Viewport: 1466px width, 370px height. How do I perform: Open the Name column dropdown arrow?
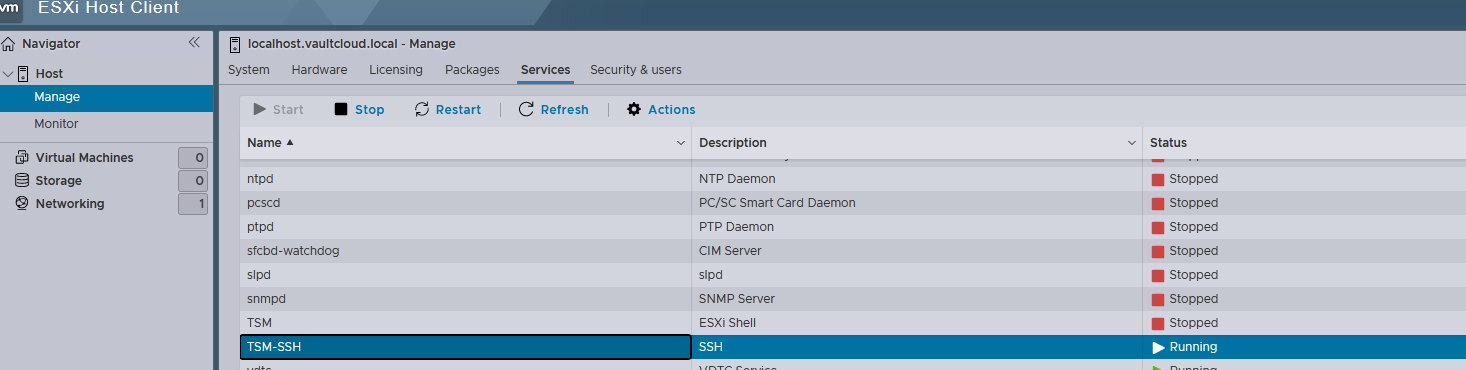click(681, 143)
